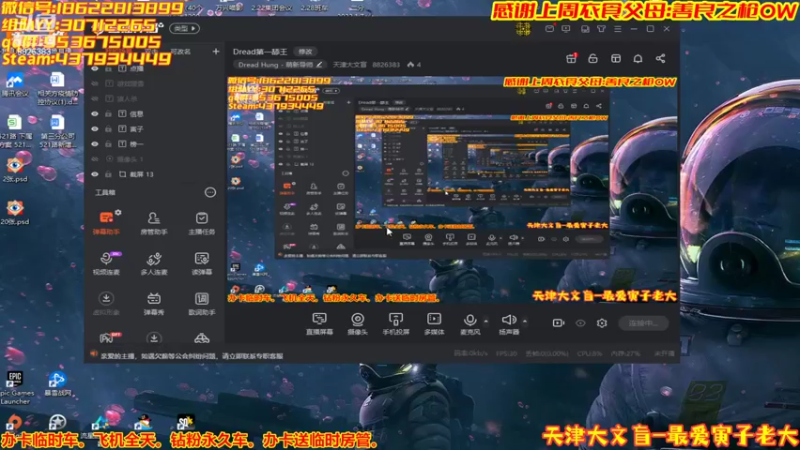This screenshot has height=450, width=800.
Task: Open the 房管助手 room manager tool
Action: tap(154, 223)
